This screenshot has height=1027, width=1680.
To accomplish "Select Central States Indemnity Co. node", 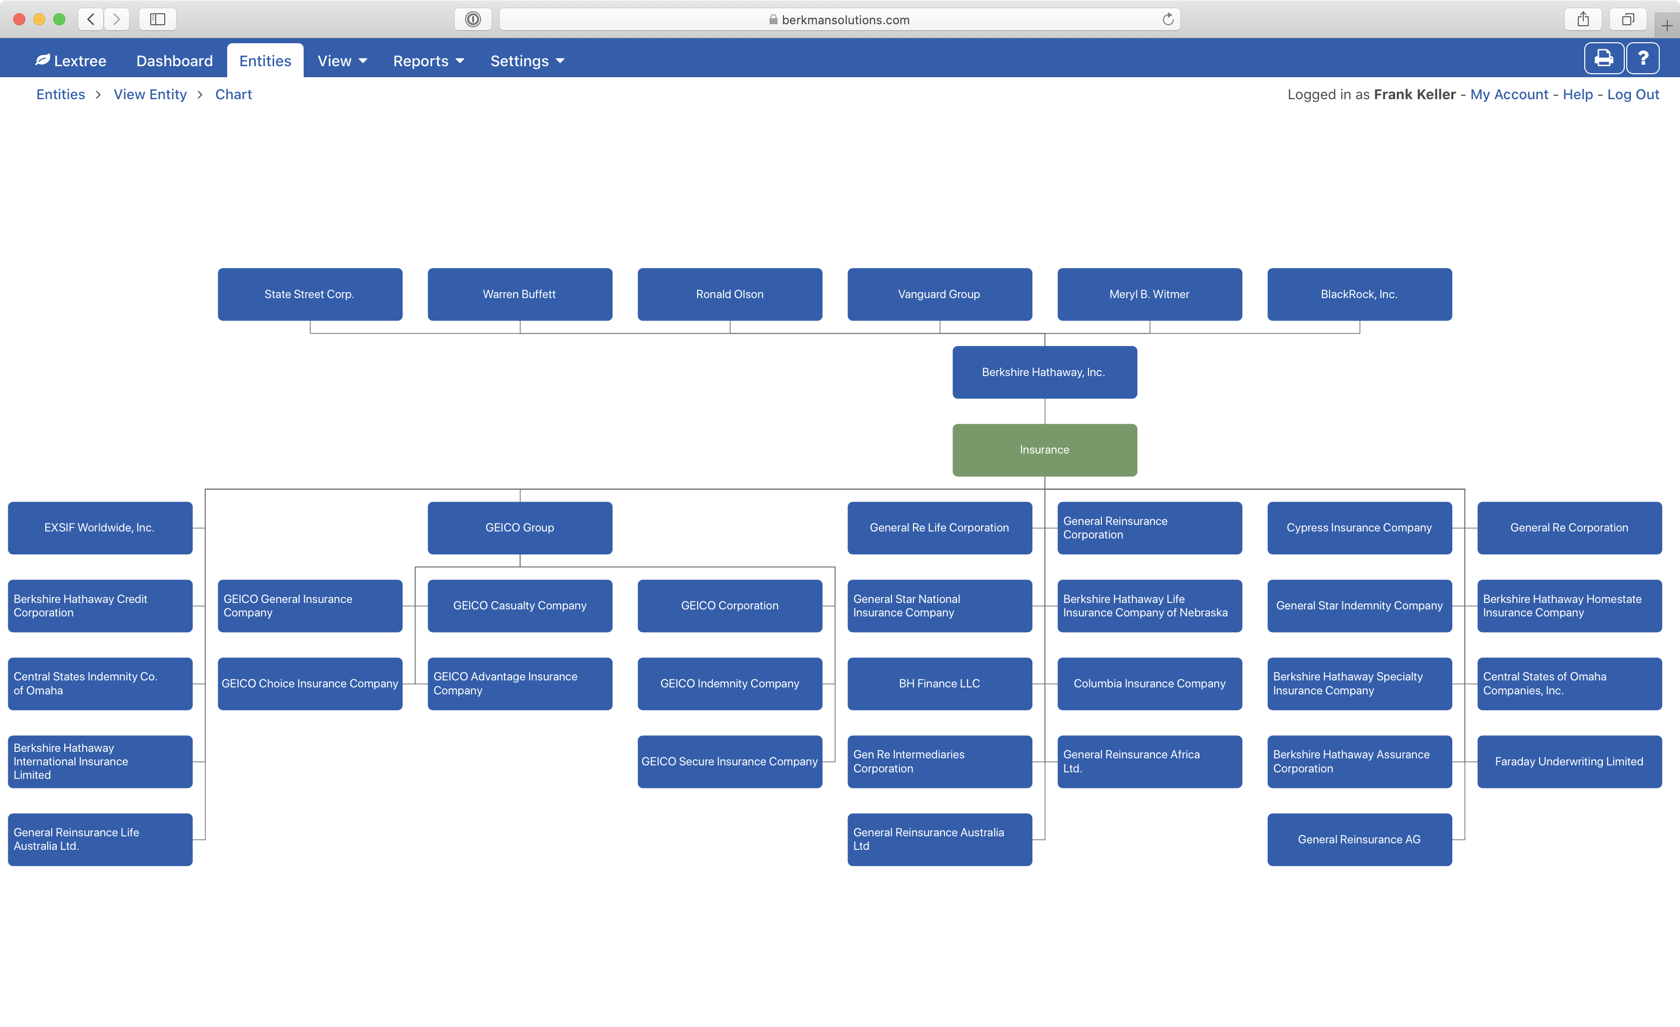I will pos(100,684).
